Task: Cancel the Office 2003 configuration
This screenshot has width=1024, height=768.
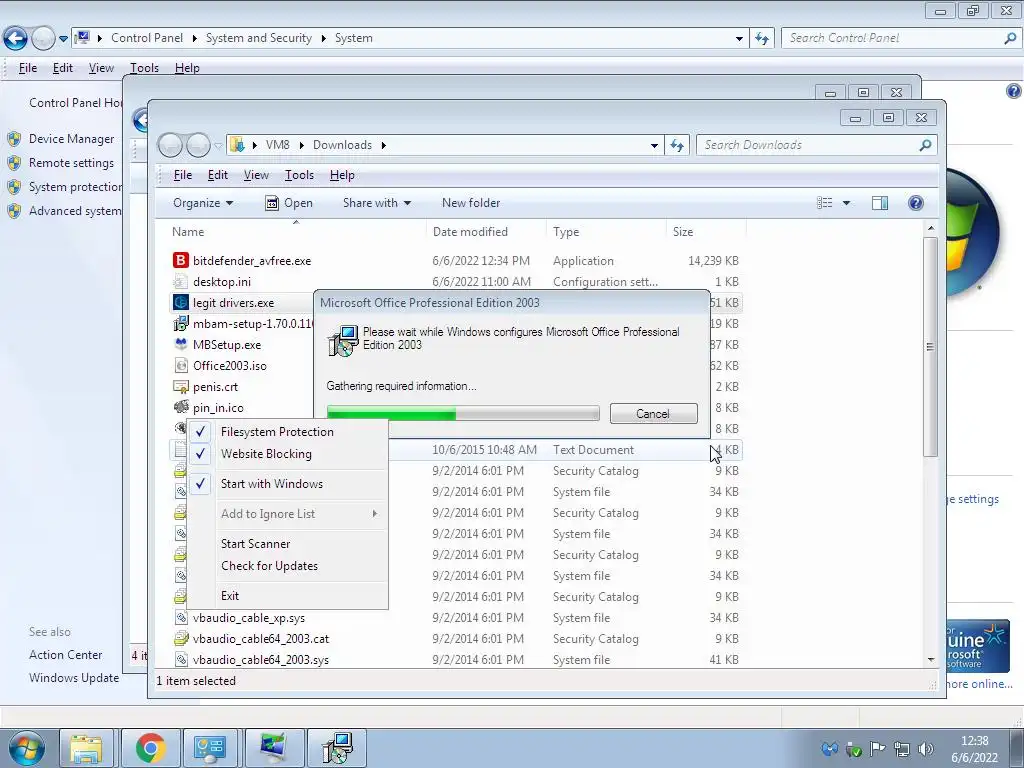Action: [654, 413]
